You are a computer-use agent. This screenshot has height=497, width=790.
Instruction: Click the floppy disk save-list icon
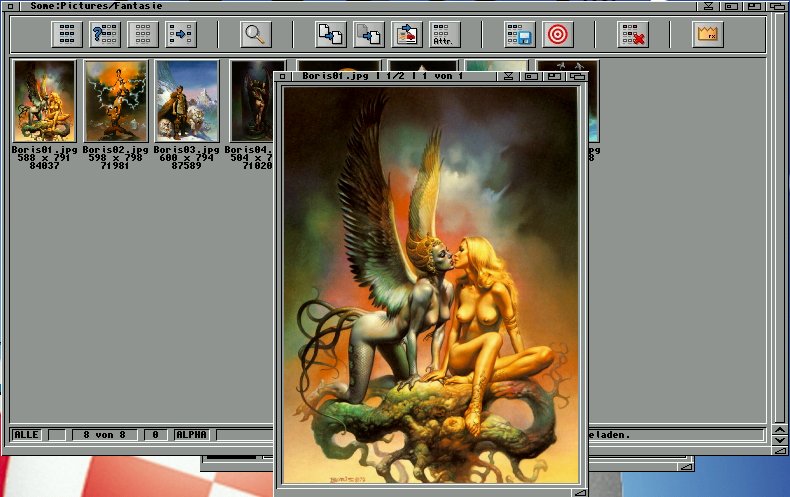pos(520,34)
